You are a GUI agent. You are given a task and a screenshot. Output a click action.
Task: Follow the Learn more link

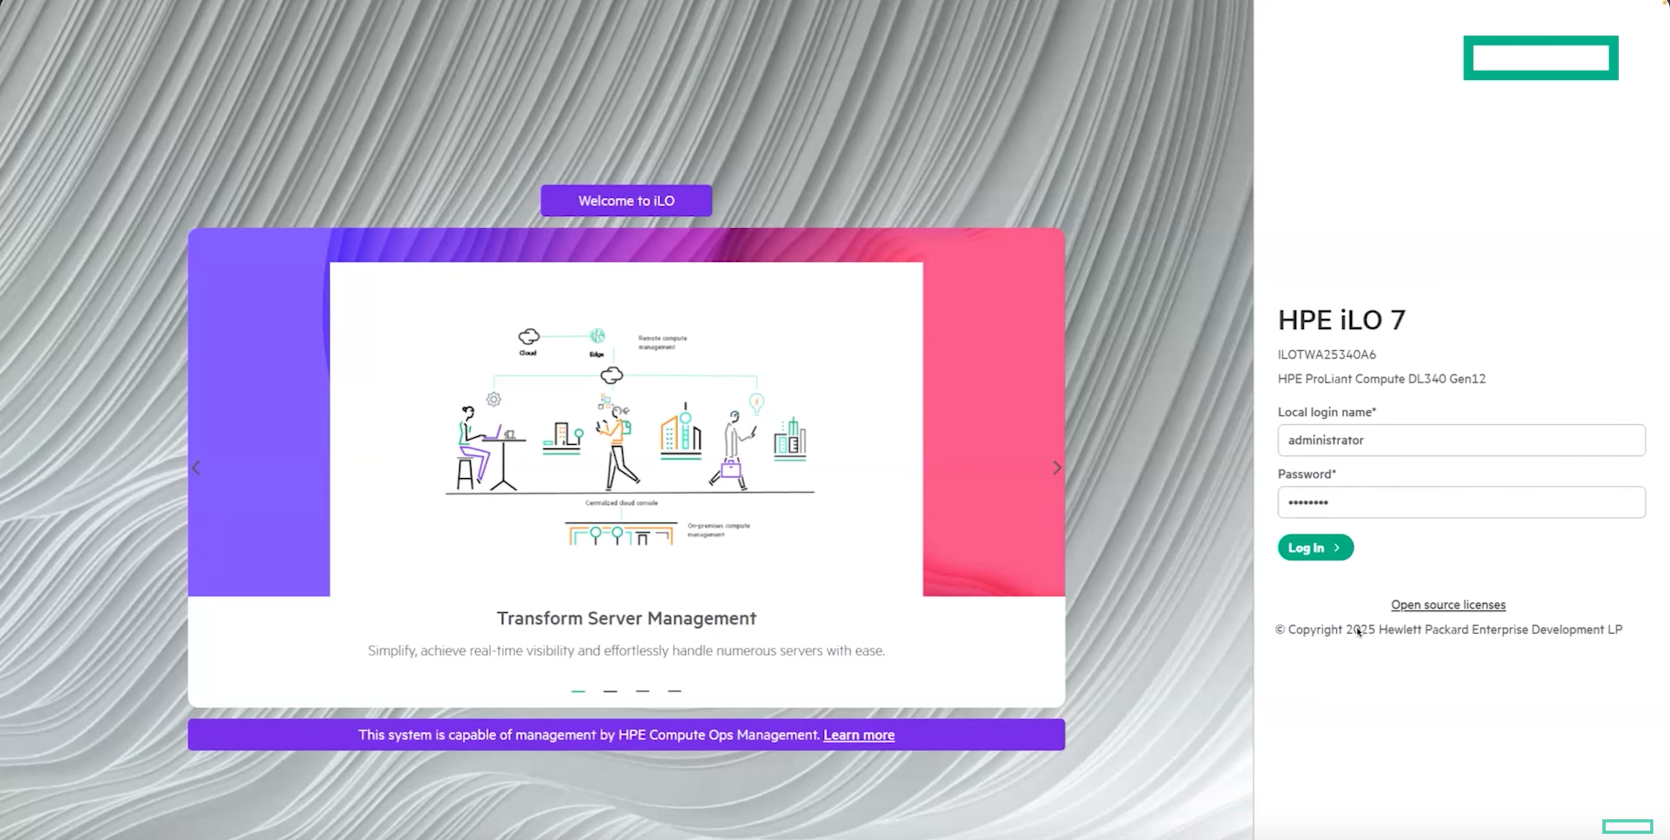[x=859, y=735]
